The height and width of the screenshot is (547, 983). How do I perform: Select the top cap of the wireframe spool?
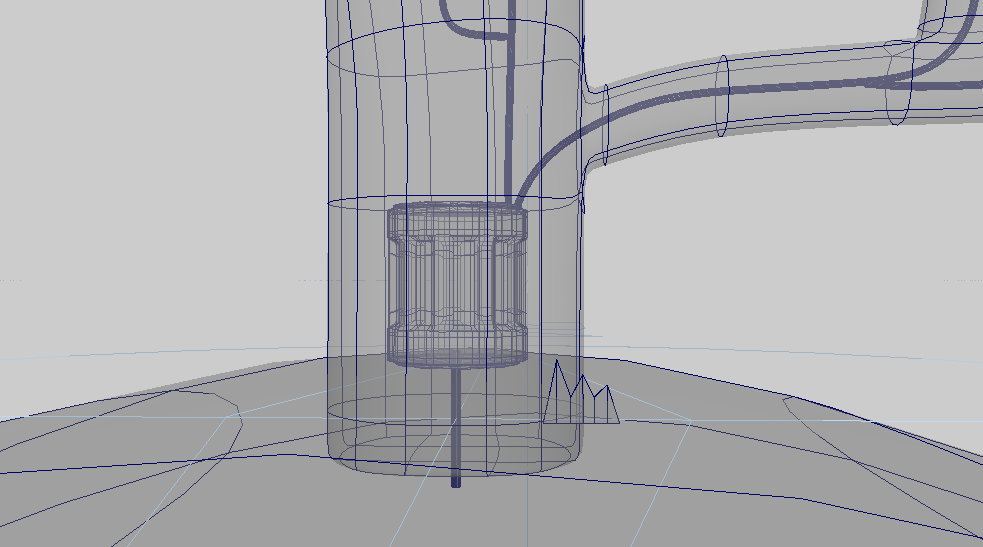[x=456, y=216]
